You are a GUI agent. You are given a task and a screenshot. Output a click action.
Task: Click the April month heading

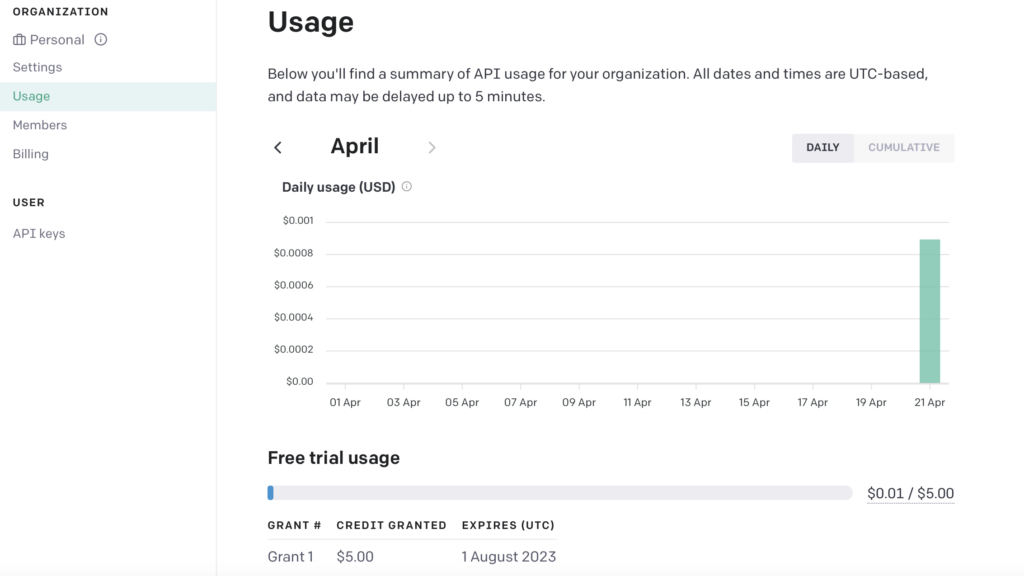(x=355, y=146)
